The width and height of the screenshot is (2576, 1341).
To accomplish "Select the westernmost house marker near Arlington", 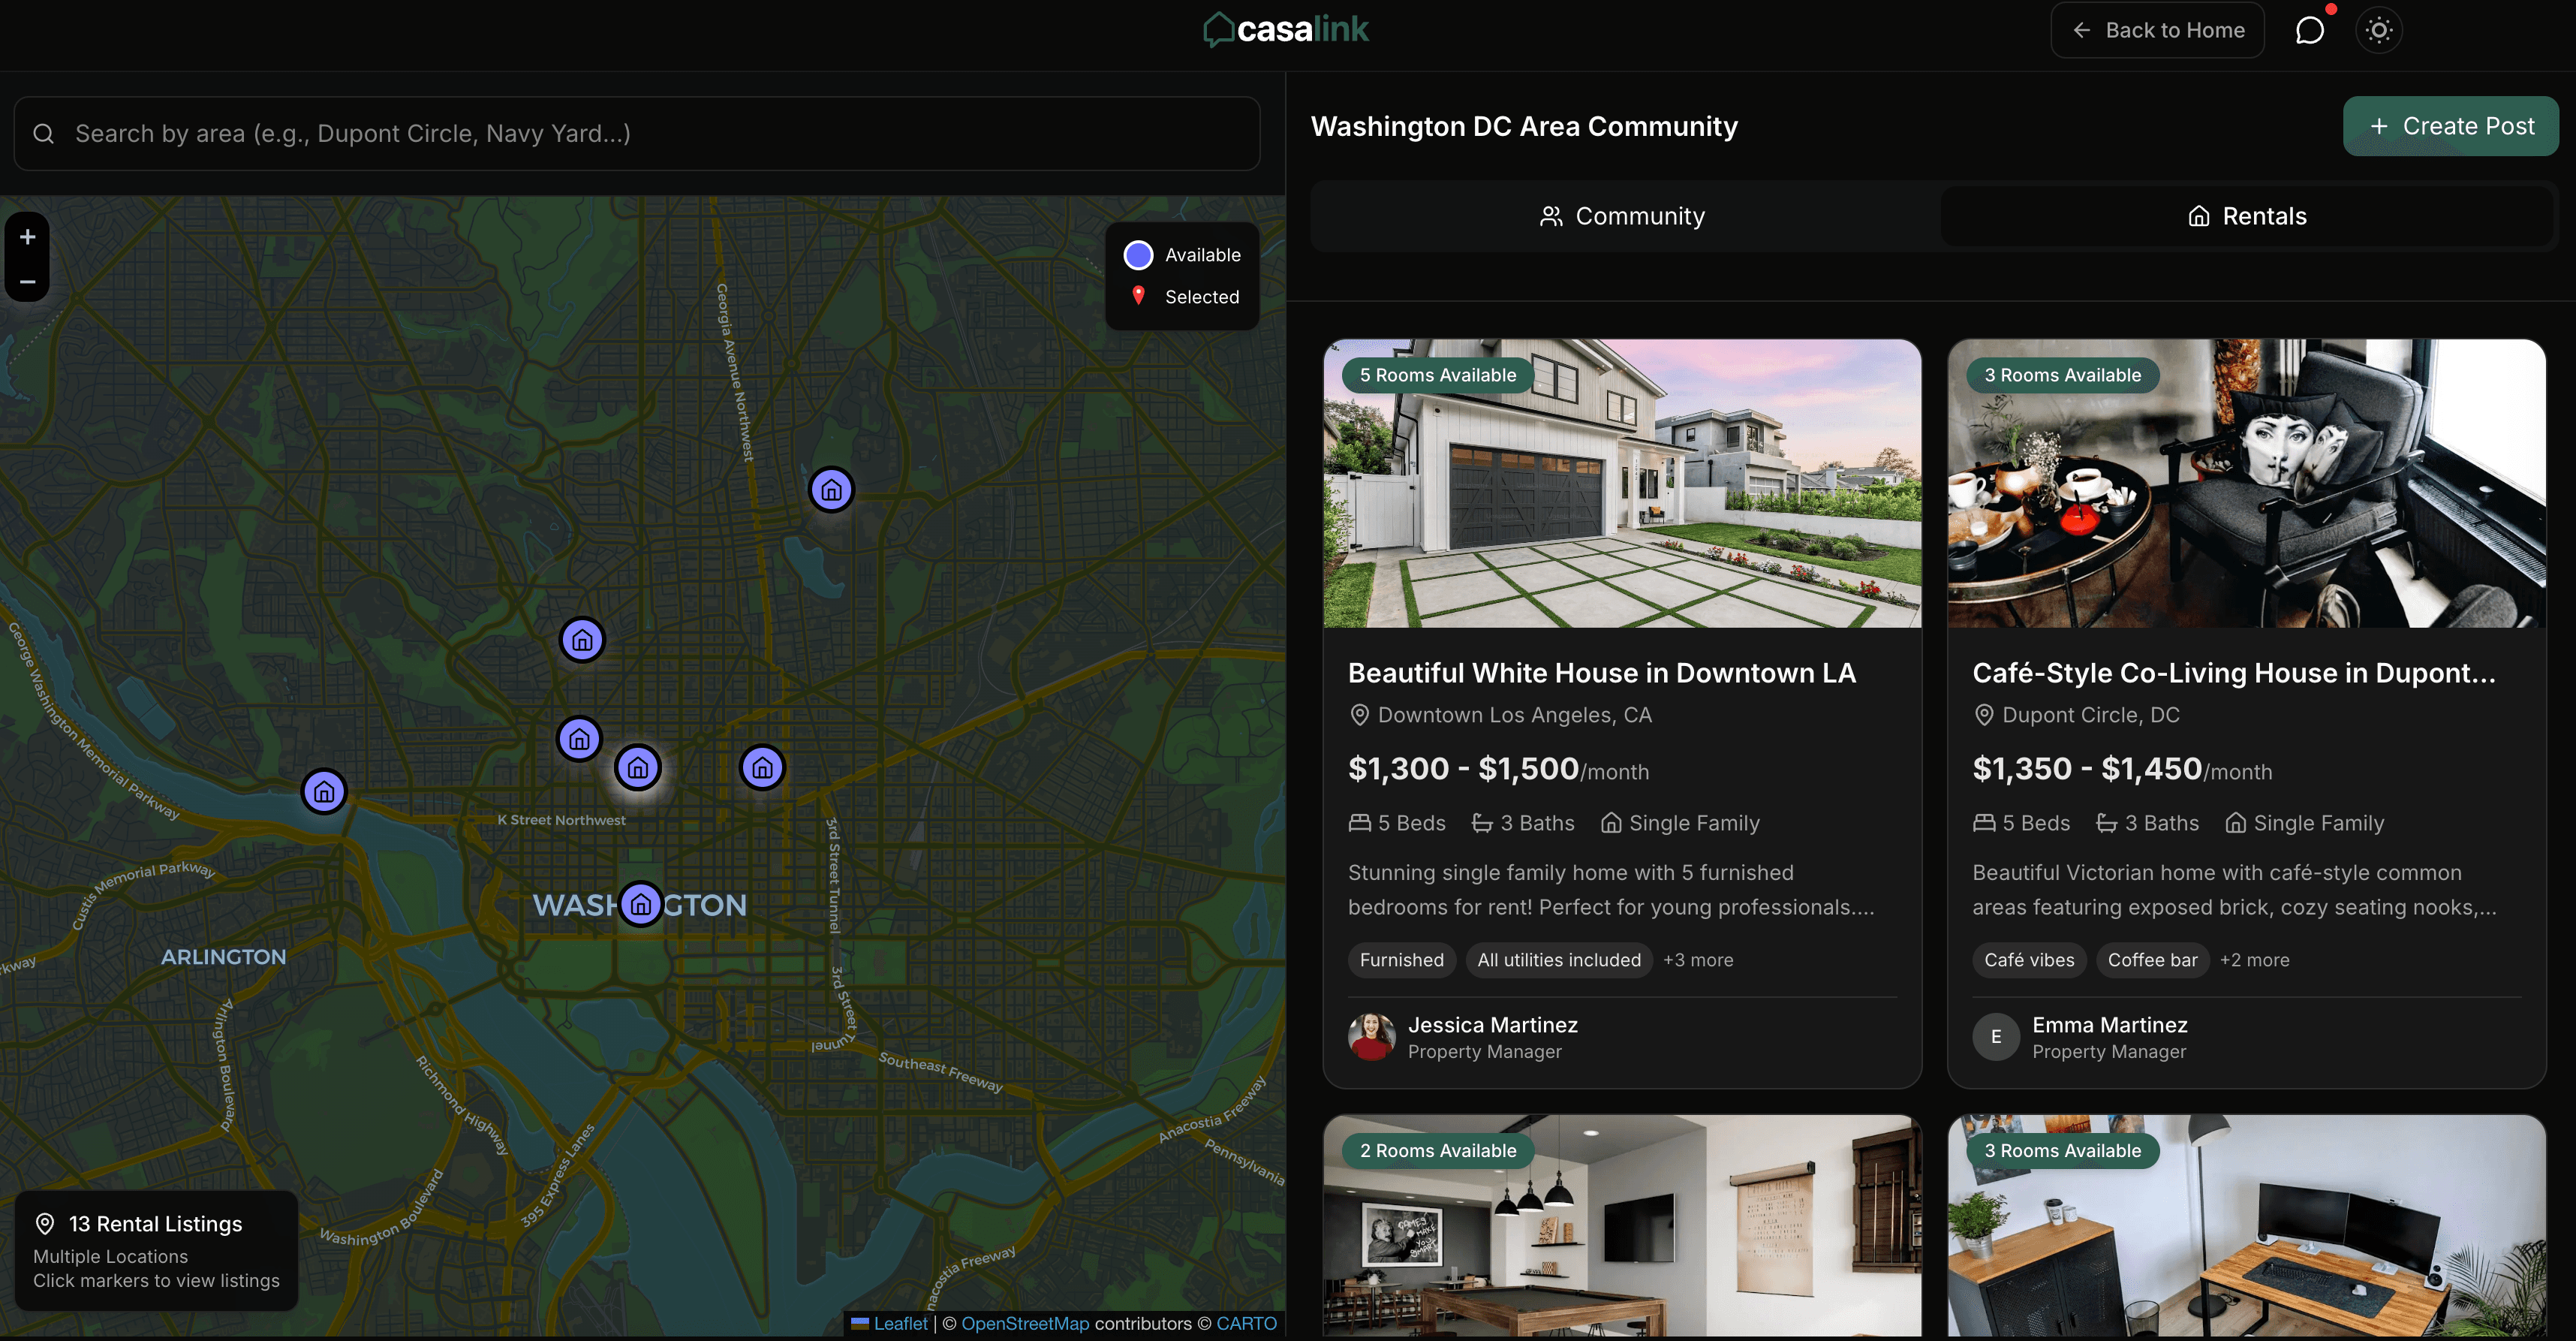I will pos(323,791).
